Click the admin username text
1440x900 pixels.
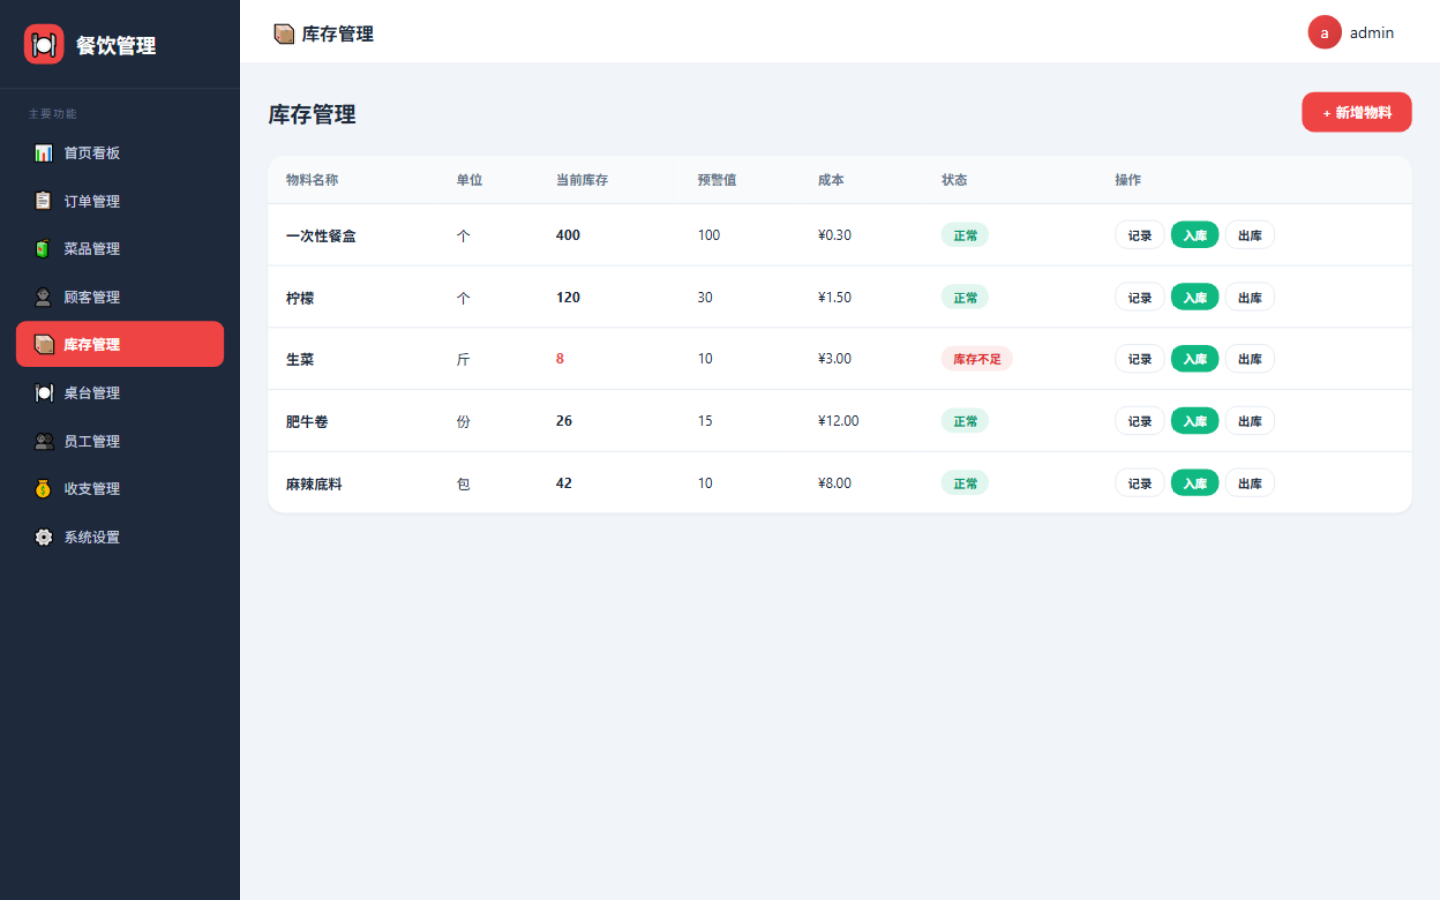[1371, 33]
